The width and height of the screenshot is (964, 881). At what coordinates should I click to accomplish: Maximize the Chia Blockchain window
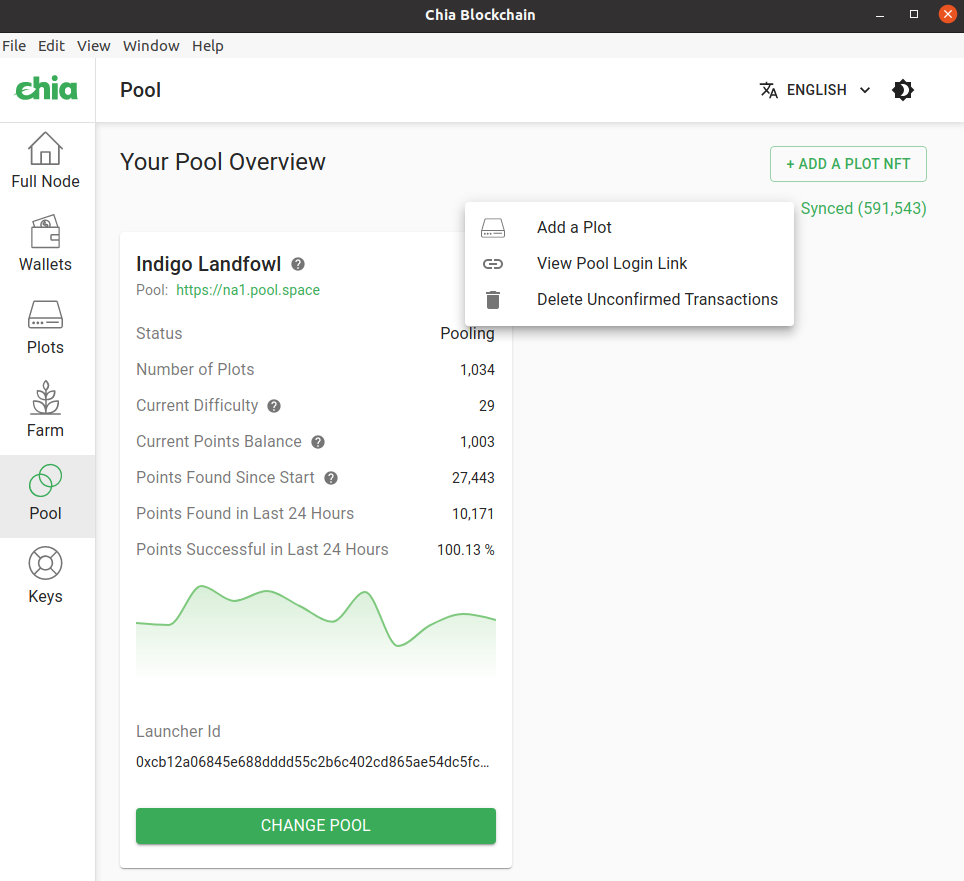(914, 15)
